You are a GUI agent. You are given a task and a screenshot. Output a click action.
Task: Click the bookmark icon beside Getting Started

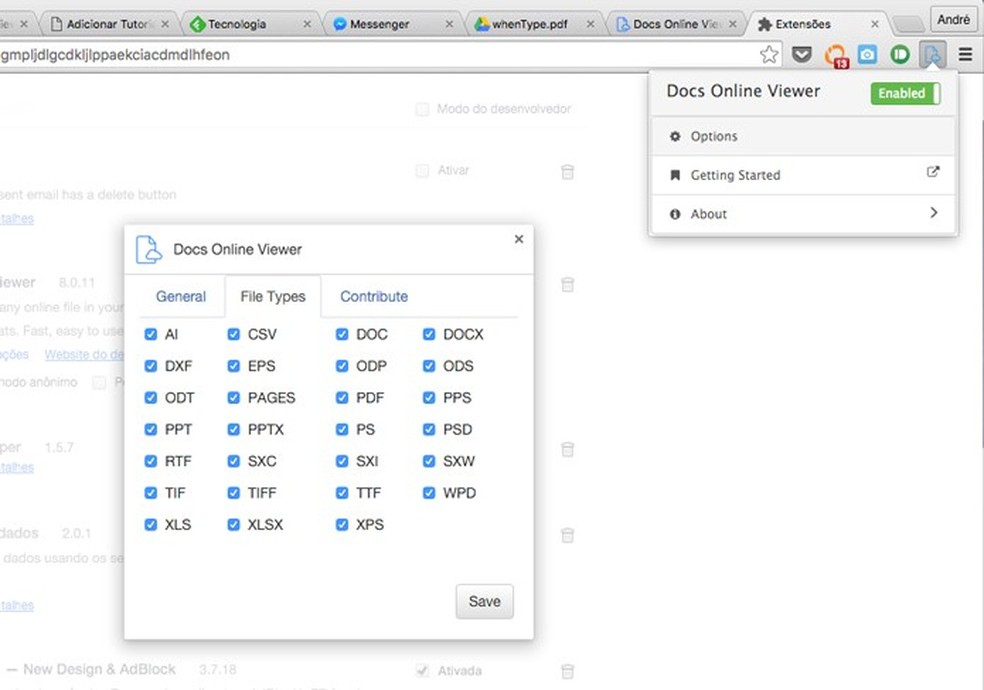coord(675,175)
